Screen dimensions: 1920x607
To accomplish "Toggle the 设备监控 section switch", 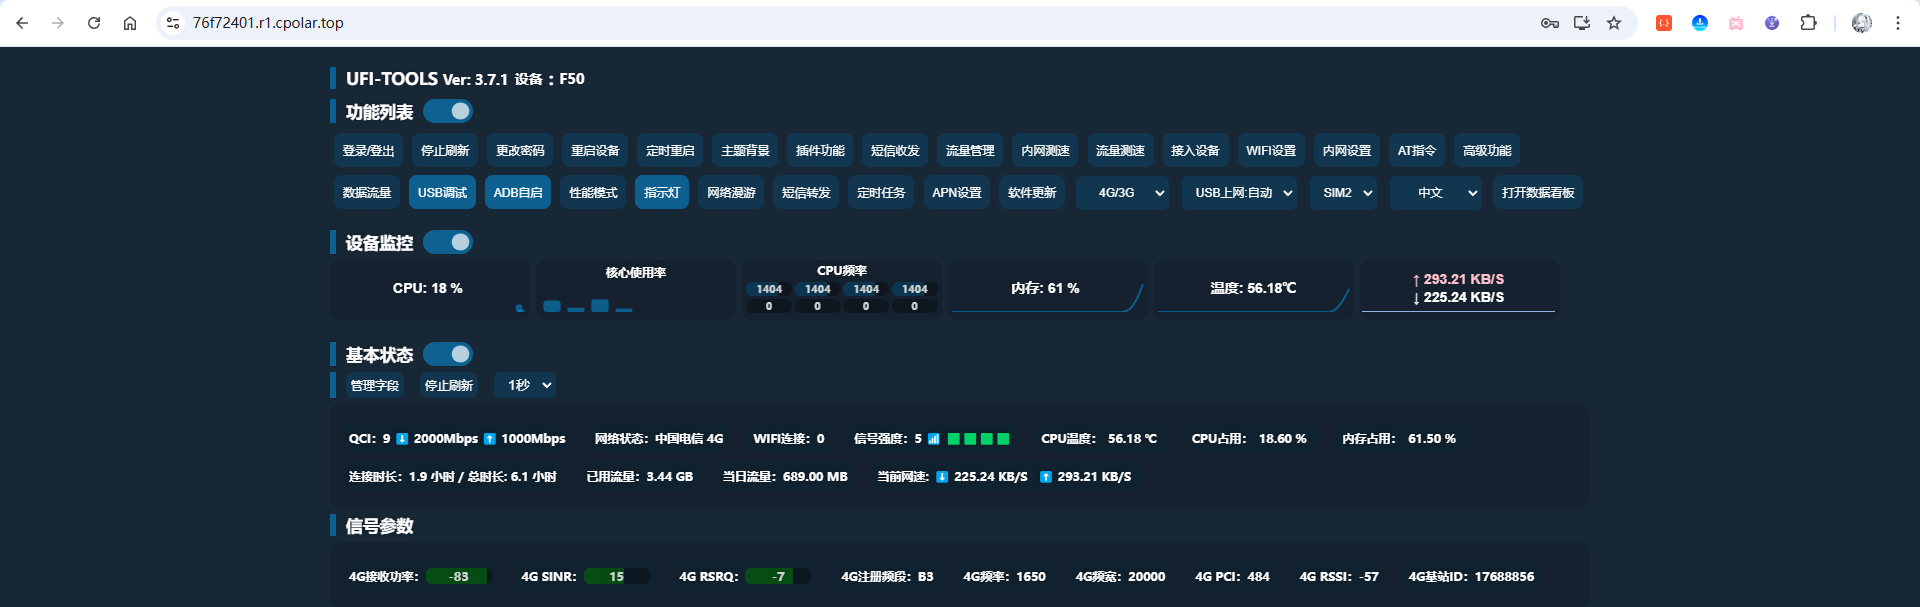I will coord(448,242).
